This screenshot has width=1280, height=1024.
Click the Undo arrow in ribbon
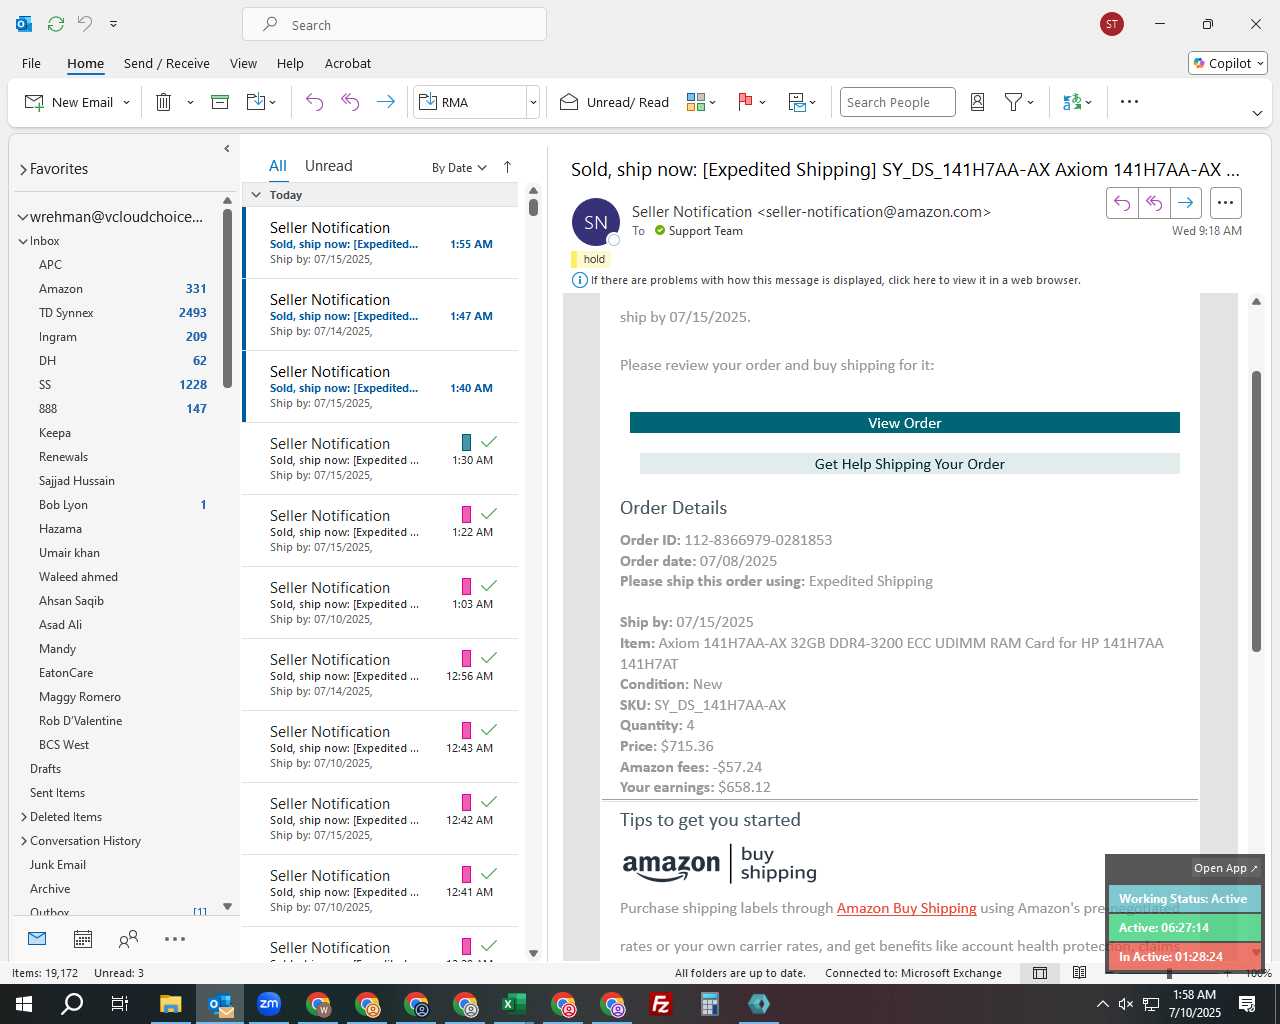click(x=314, y=102)
